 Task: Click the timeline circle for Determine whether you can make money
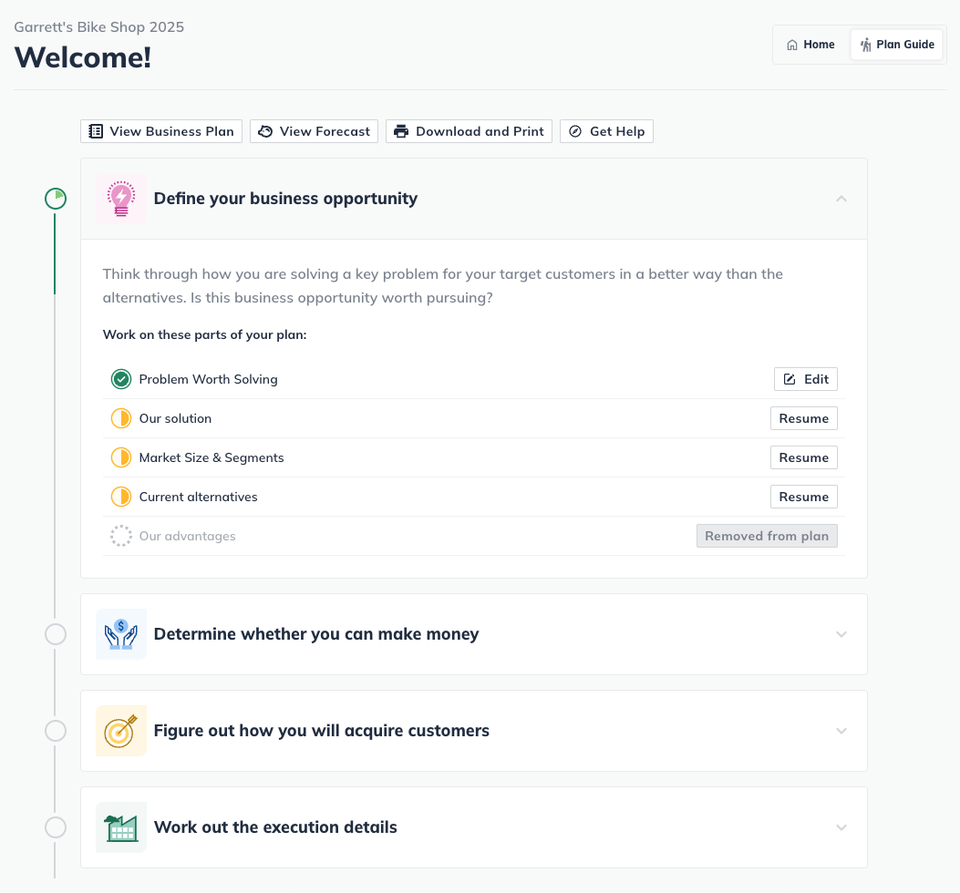pos(56,634)
